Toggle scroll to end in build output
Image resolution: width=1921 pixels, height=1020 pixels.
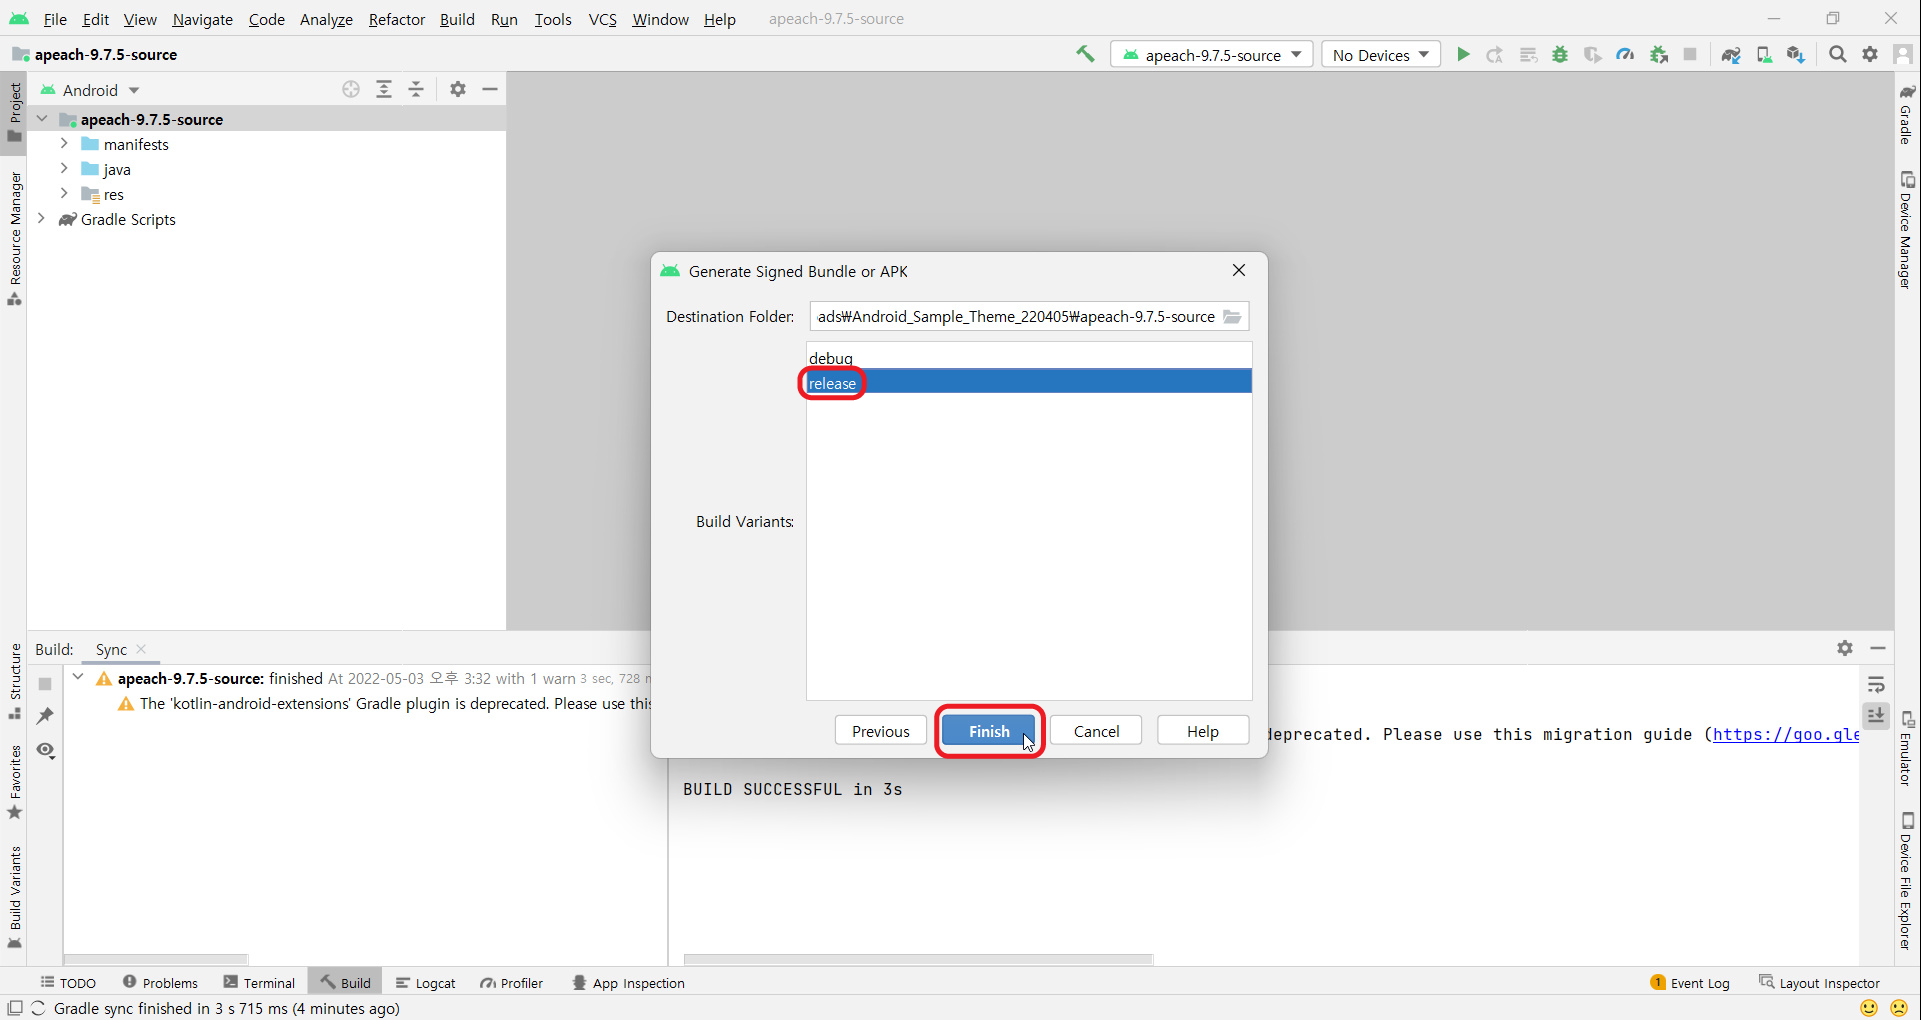coord(1876,716)
